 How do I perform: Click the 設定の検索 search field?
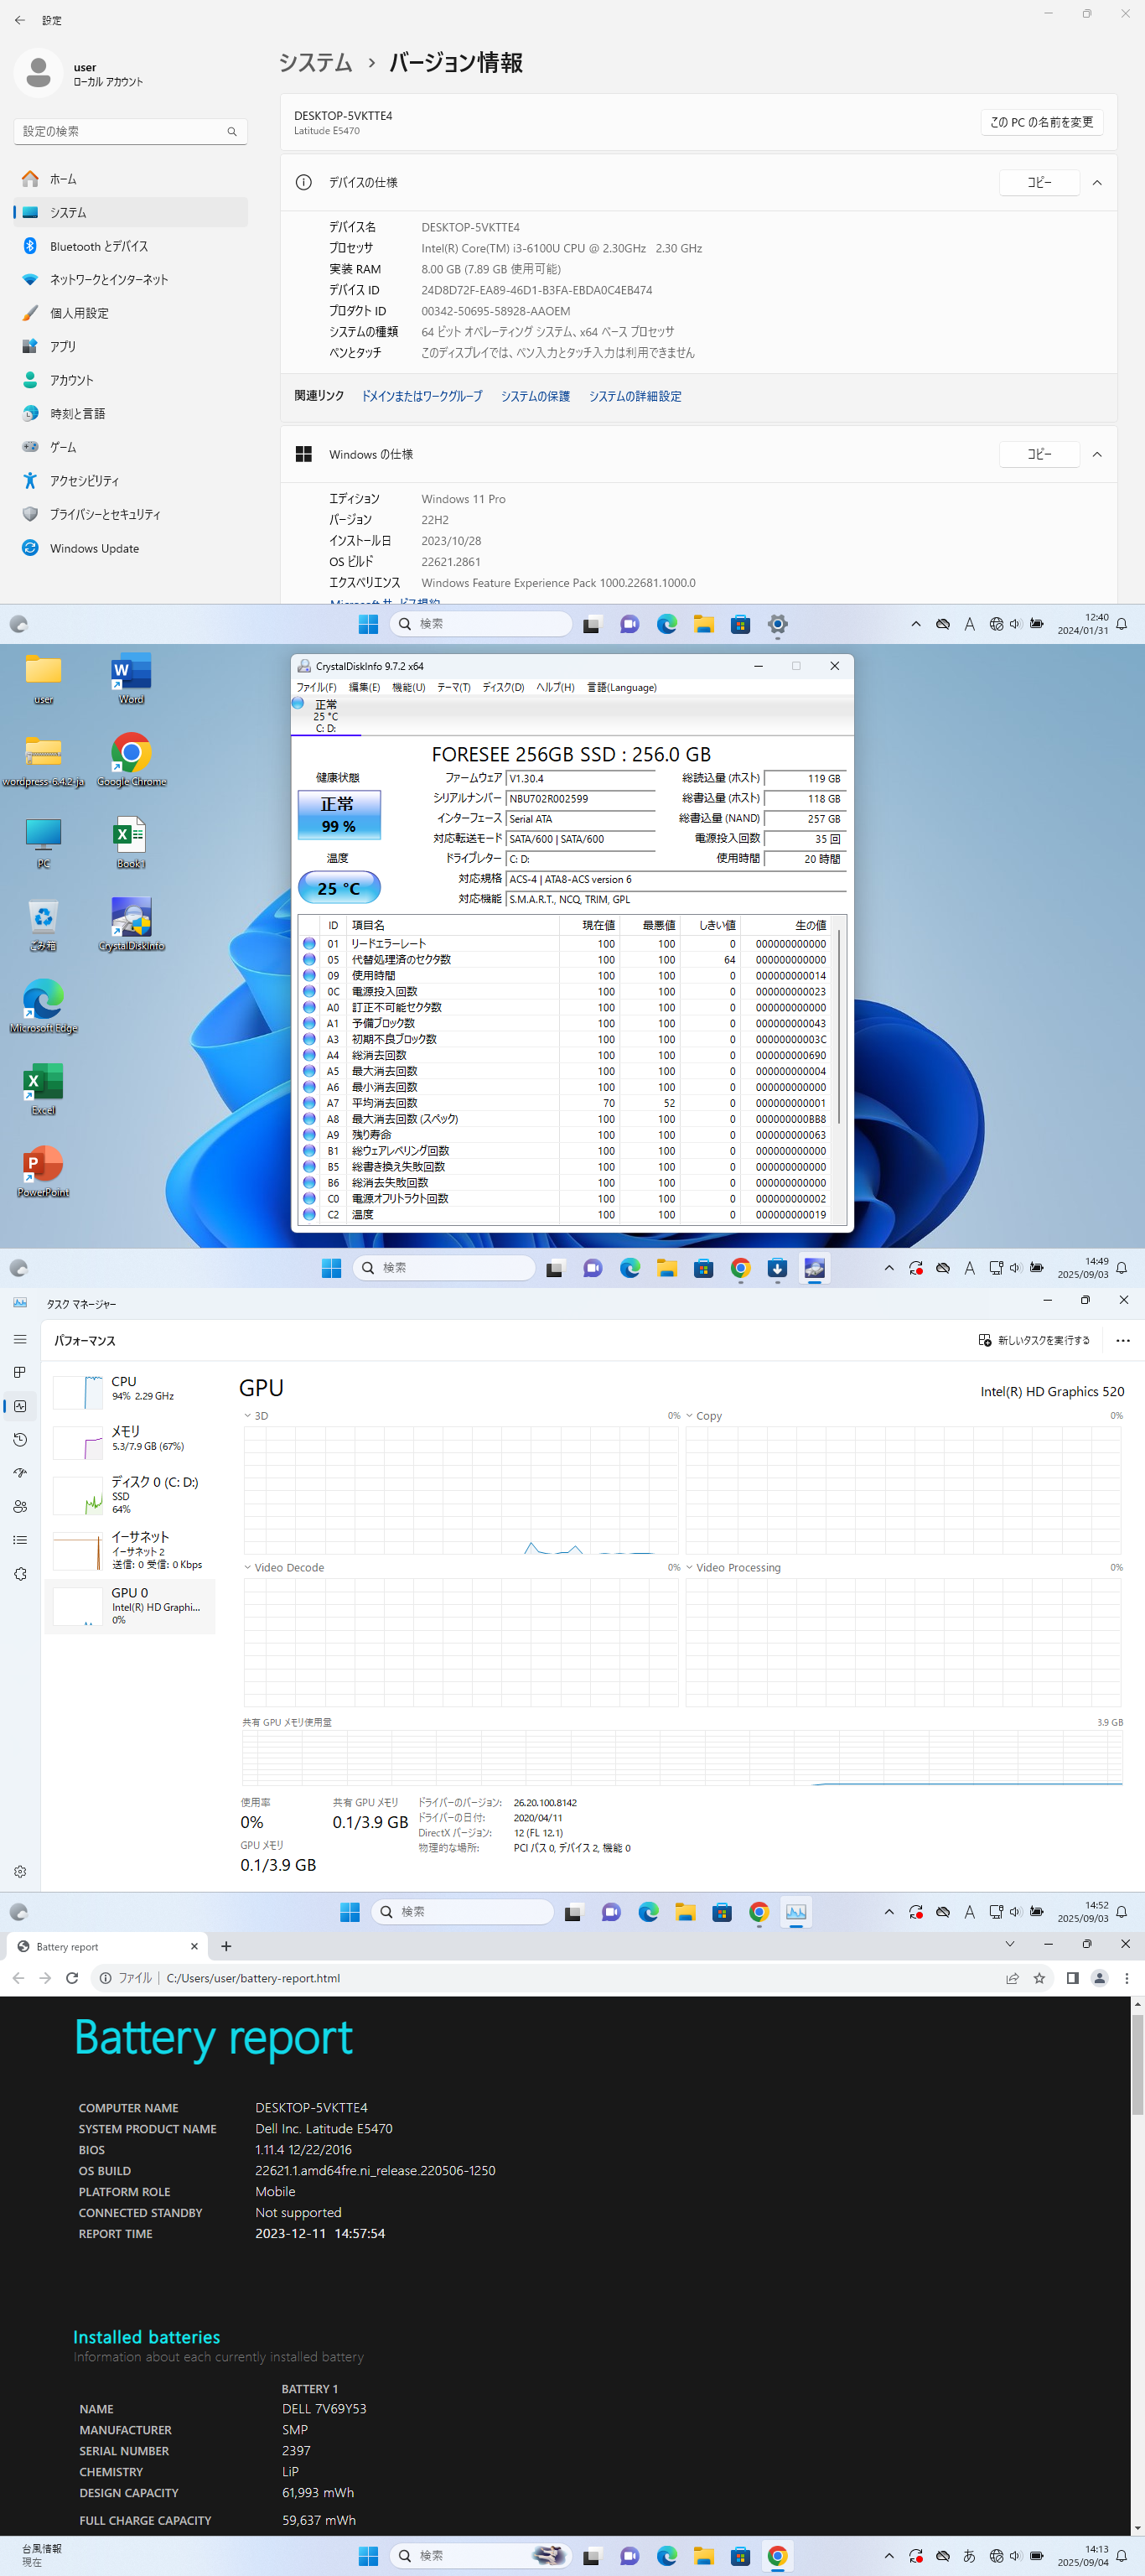click(130, 131)
